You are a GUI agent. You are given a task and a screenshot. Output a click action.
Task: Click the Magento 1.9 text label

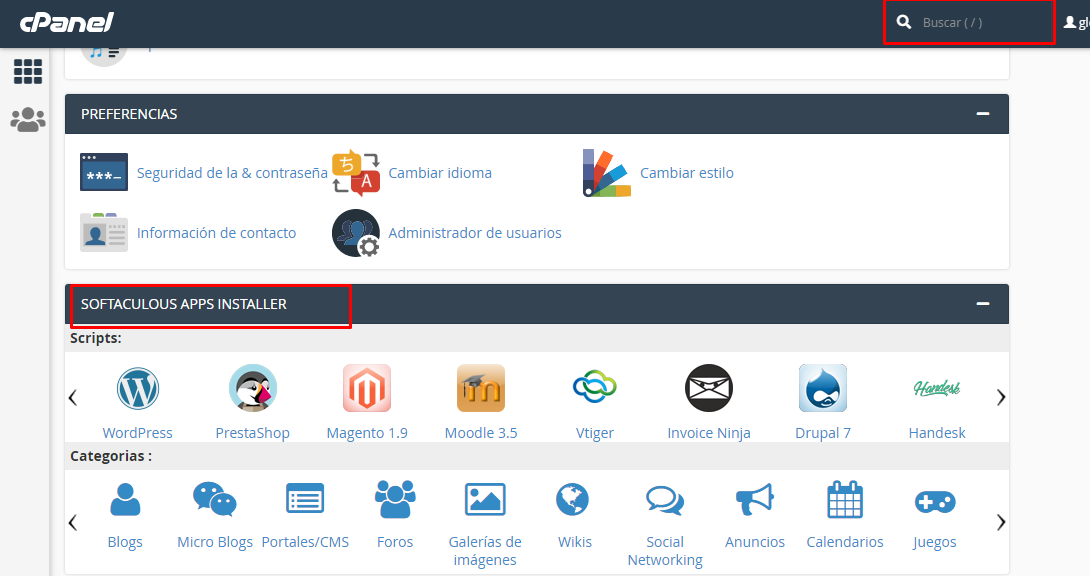tap(367, 433)
